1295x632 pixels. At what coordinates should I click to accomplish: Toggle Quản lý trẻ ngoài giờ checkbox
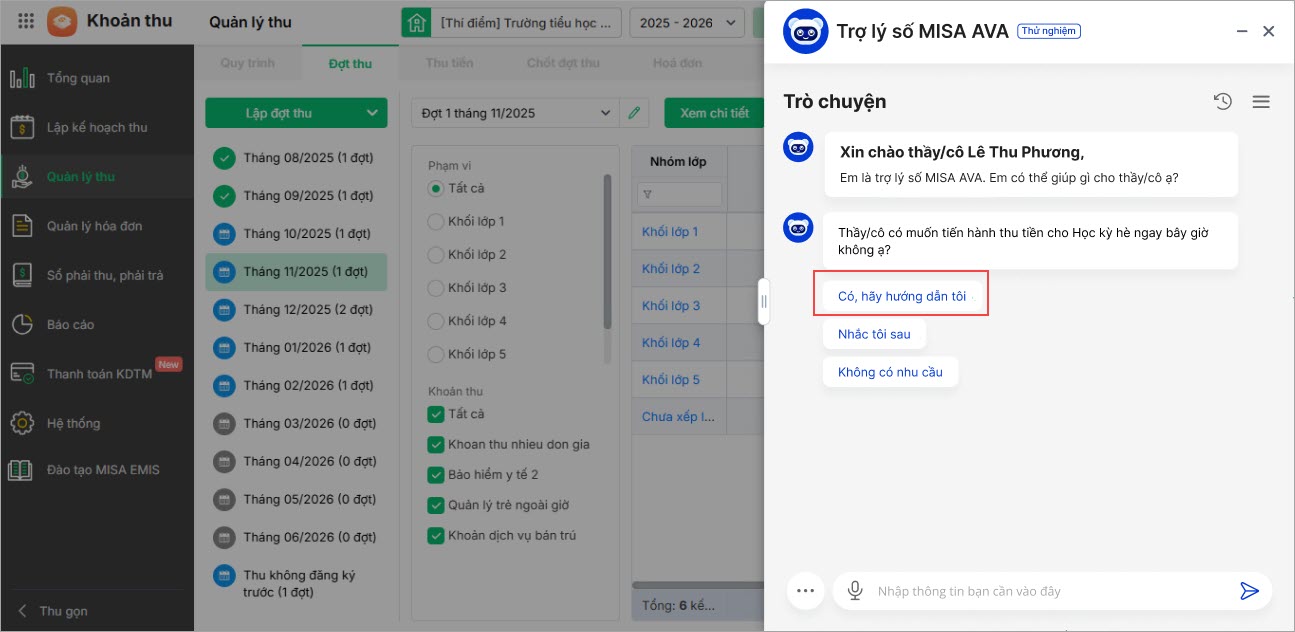[435, 505]
